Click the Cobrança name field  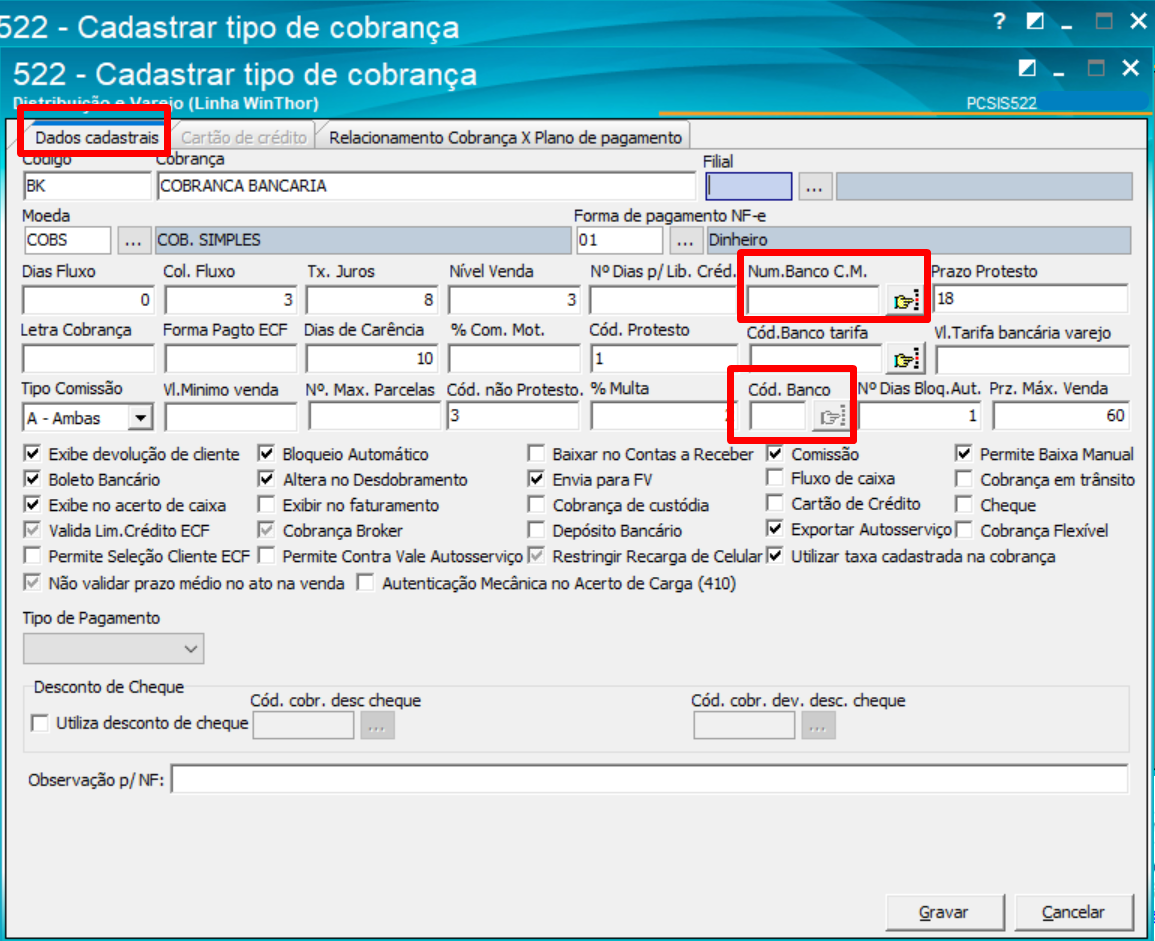pos(426,186)
